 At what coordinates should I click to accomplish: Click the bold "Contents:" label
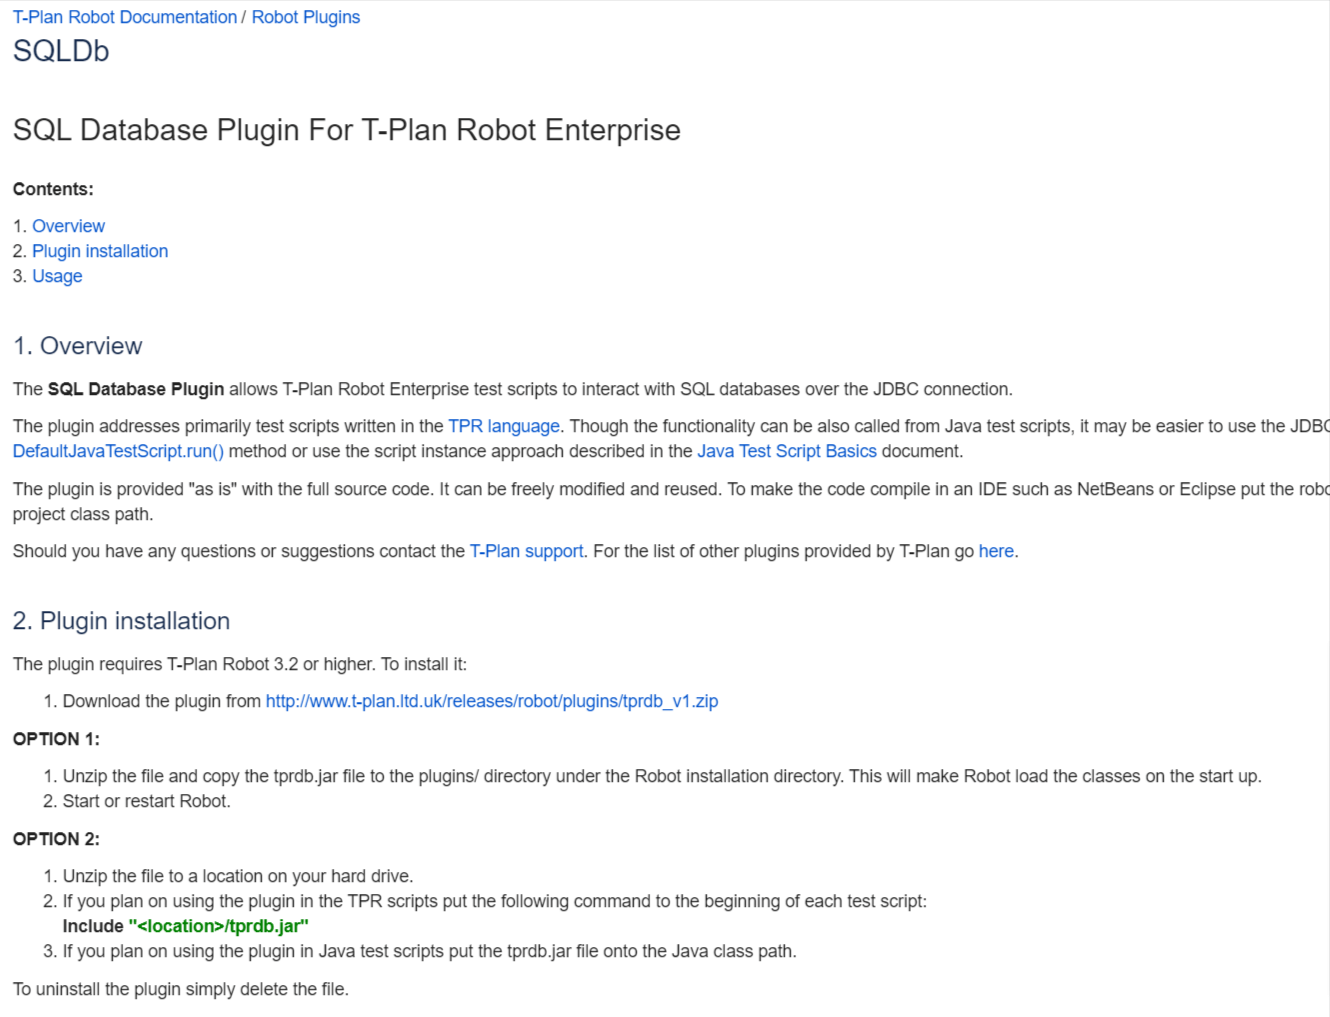(53, 189)
